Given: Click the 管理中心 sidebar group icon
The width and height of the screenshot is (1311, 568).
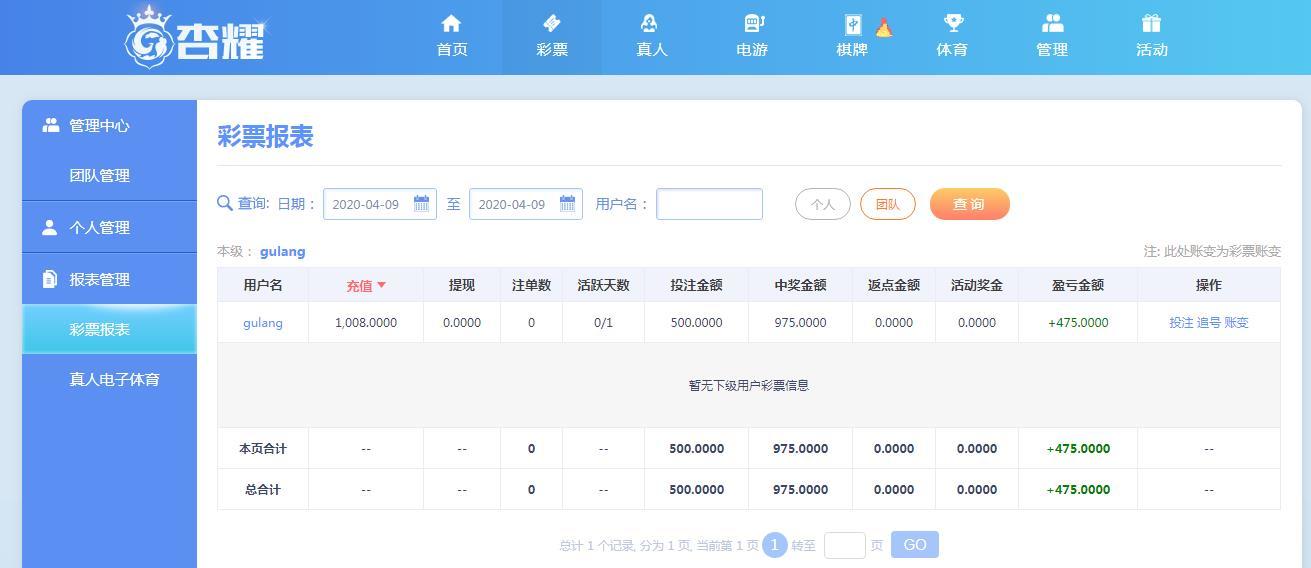Looking at the screenshot, I should pyautogui.click(x=51, y=125).
